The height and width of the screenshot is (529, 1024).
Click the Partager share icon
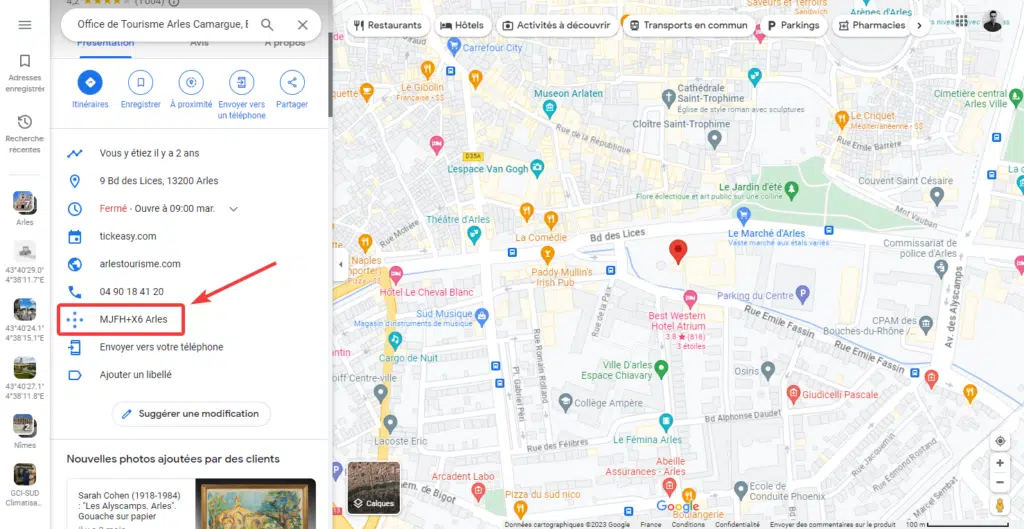292,82
